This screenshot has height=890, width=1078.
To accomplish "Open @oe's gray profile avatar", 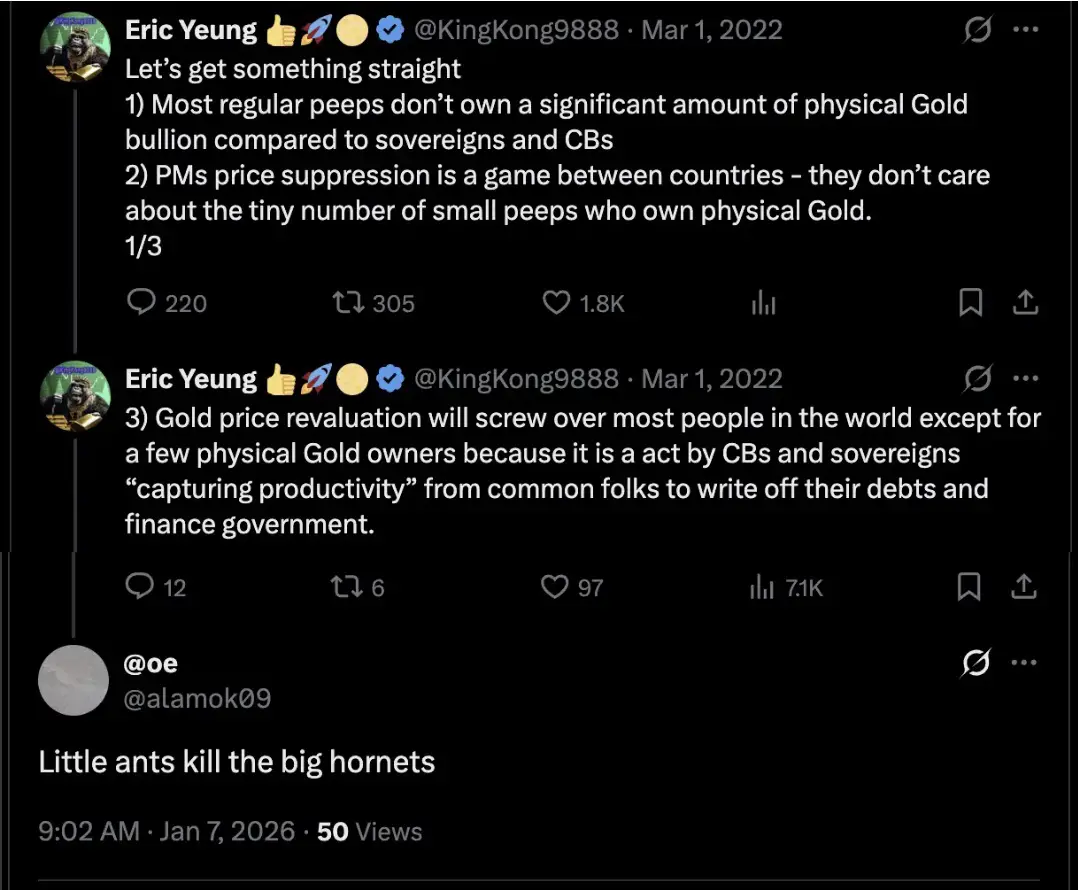I will click(x=72, y=680).
